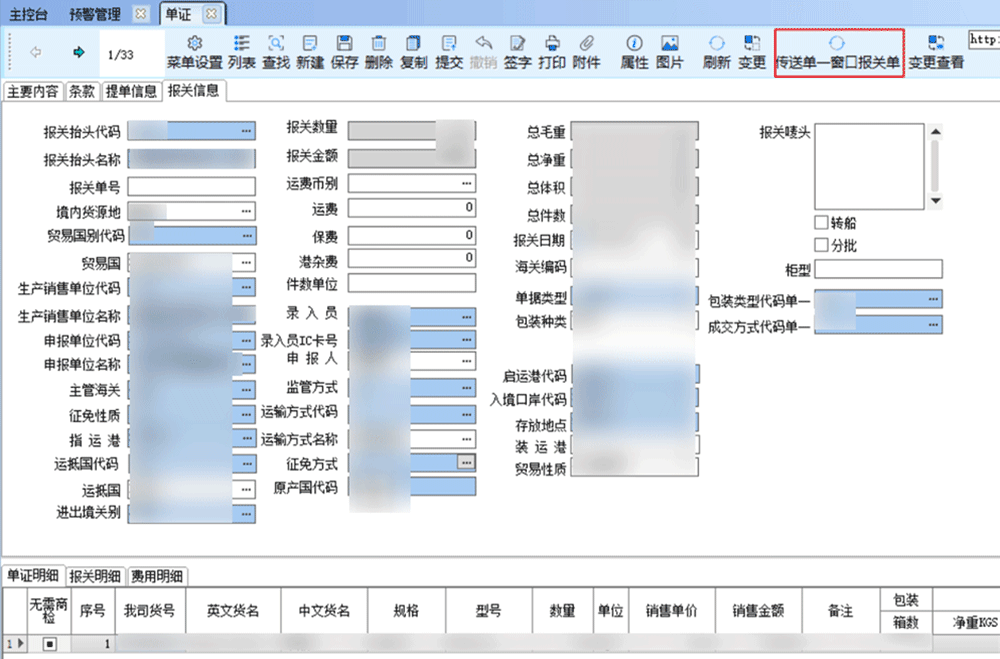The width and height of the screenshot is (1000, 659).
Task: Click the 运费 amount field
Action: pos(412,208)
